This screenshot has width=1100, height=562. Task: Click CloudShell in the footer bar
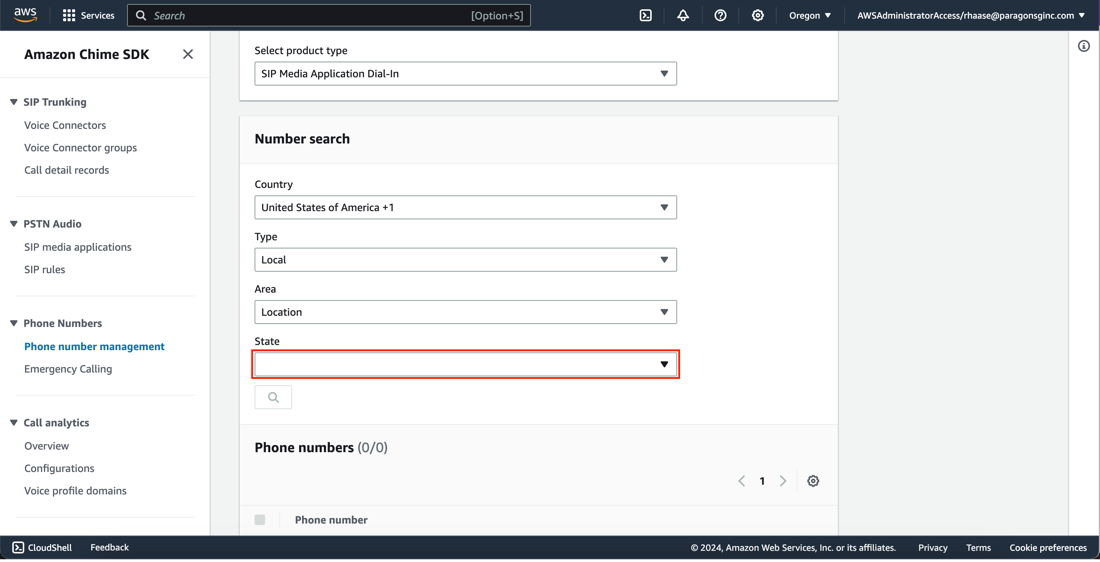pyautogui.click(x=42, y=547)
